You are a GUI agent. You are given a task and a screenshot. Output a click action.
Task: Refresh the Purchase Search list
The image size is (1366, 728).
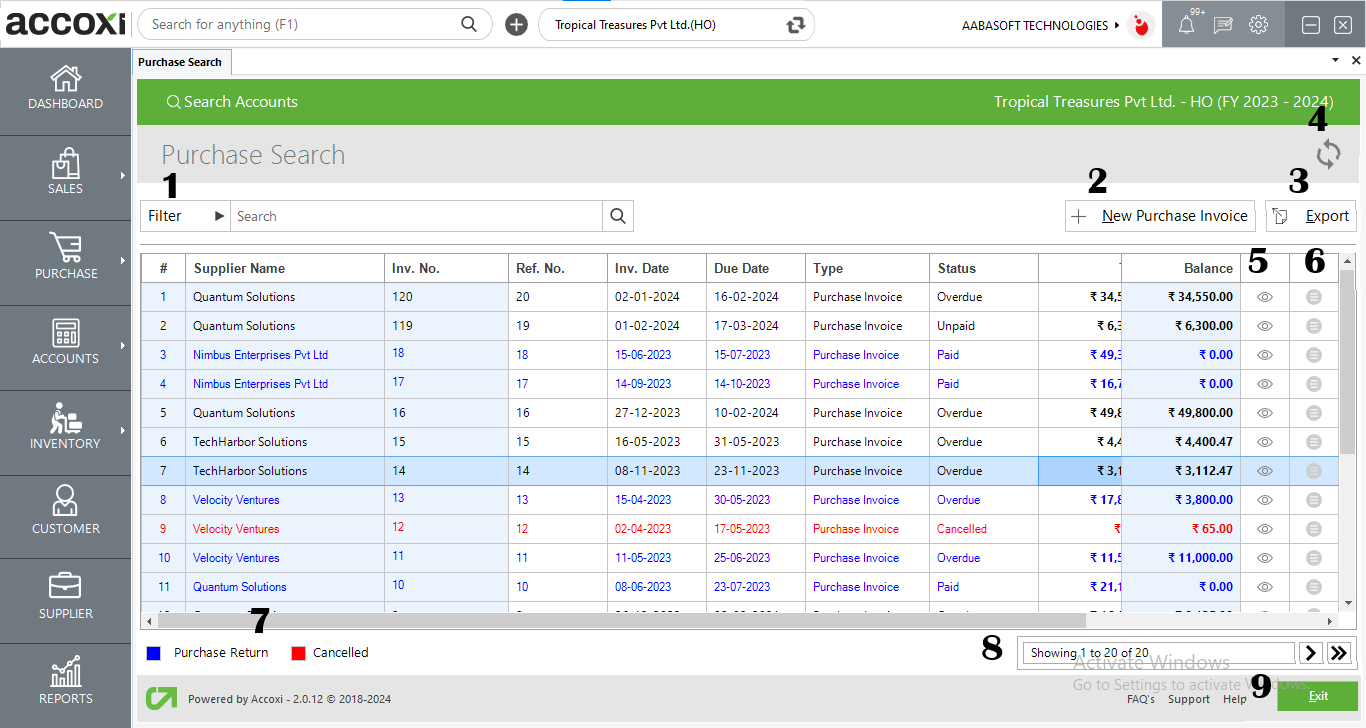coord(1328,154)
